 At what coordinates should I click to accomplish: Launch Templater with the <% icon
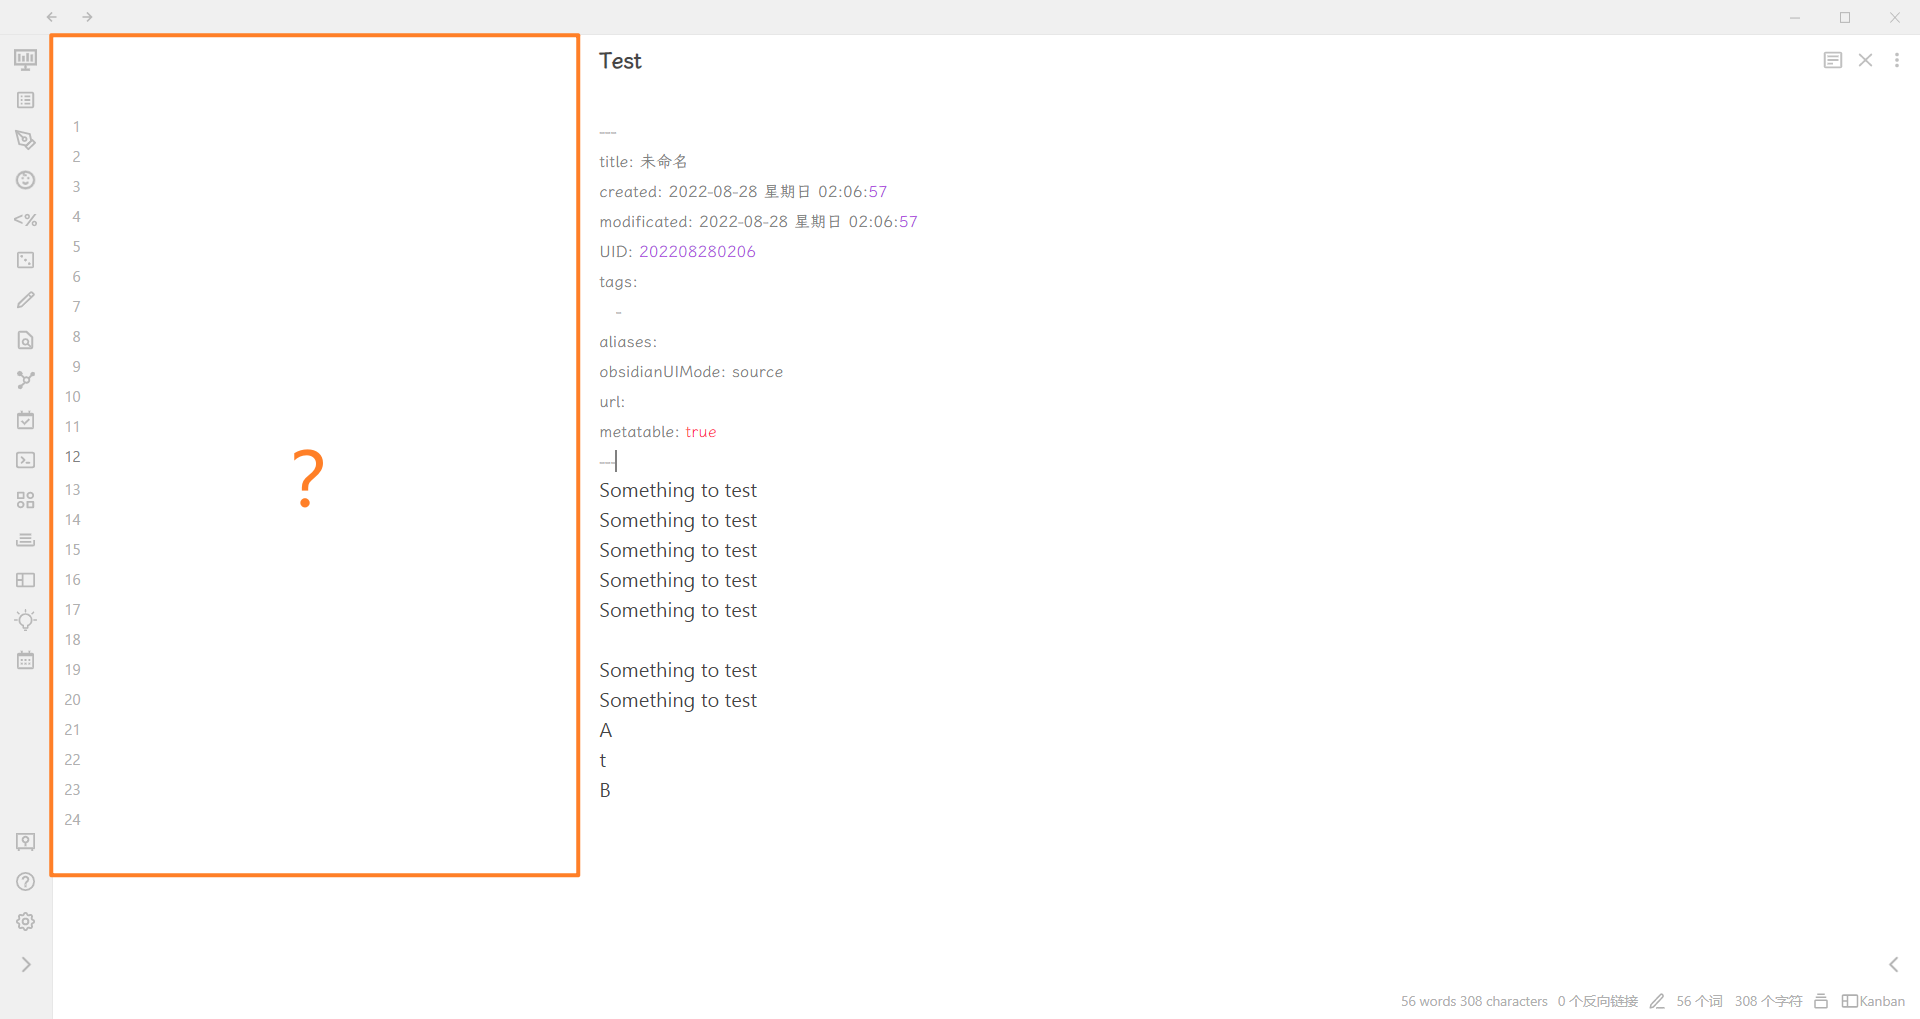pyautogui.click(x=25, y=219)
